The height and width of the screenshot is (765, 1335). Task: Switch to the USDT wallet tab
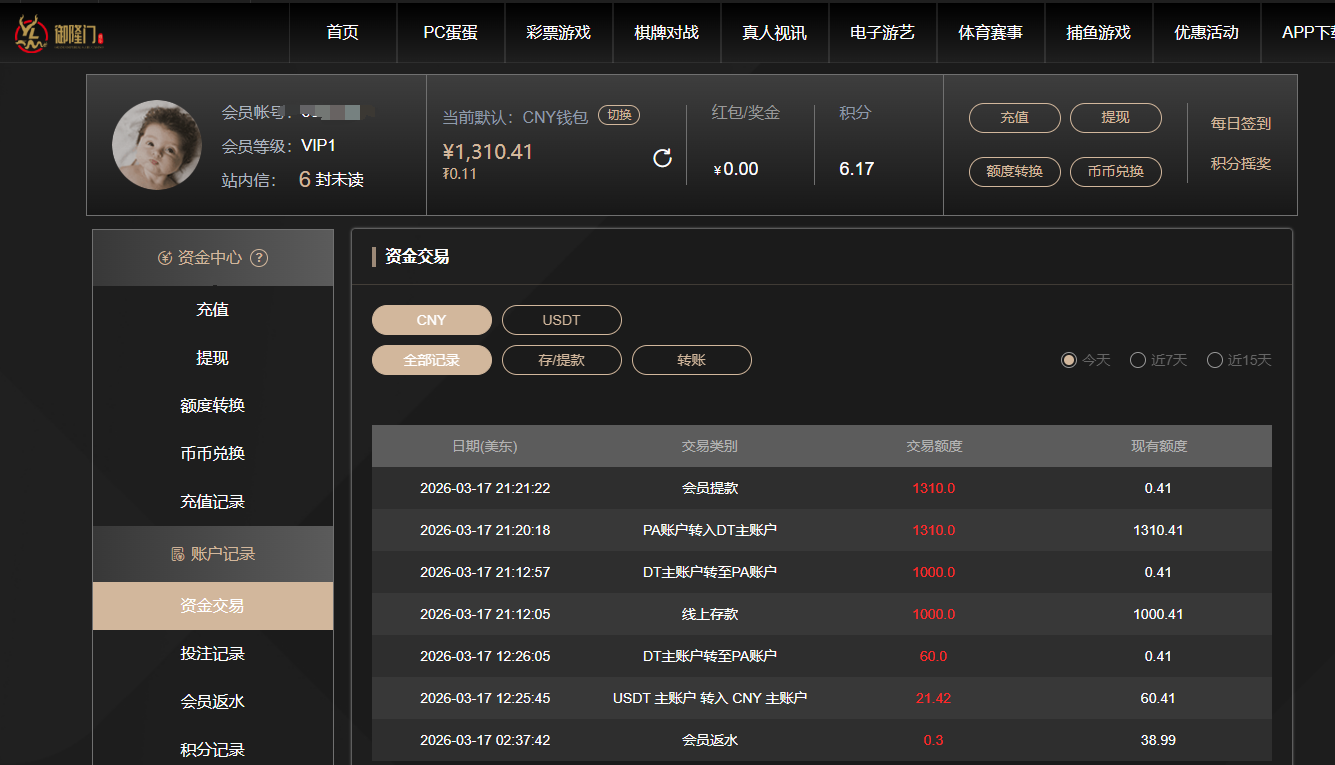pos(561,320)
